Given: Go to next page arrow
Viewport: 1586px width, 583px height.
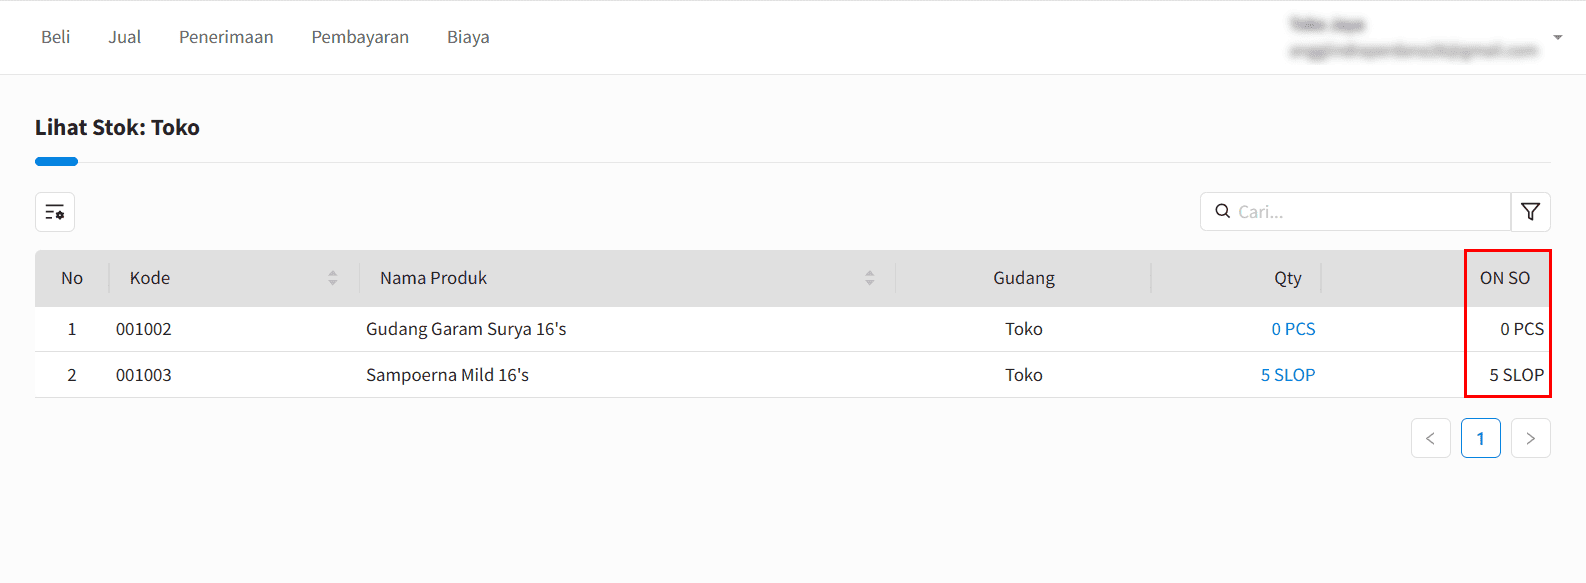Looking at the screenshot, I should 1531,438.
